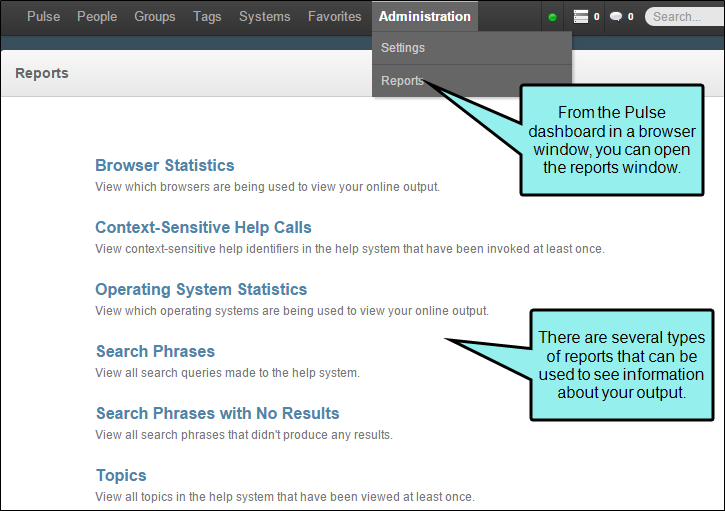725x511 pixels.
Task: Open the Groups section
Action: [x=155, y=17]
